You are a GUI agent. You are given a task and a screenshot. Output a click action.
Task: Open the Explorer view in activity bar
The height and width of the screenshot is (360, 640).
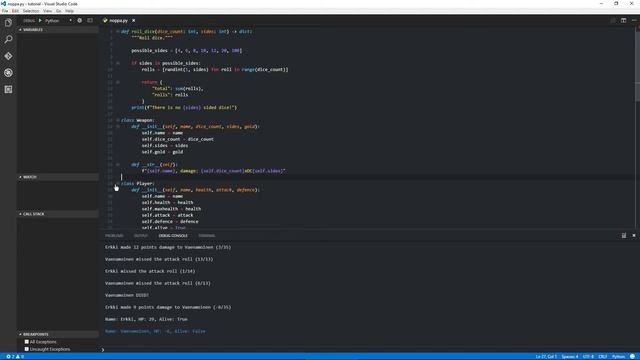pyautogui.click(x=8, y=22)
